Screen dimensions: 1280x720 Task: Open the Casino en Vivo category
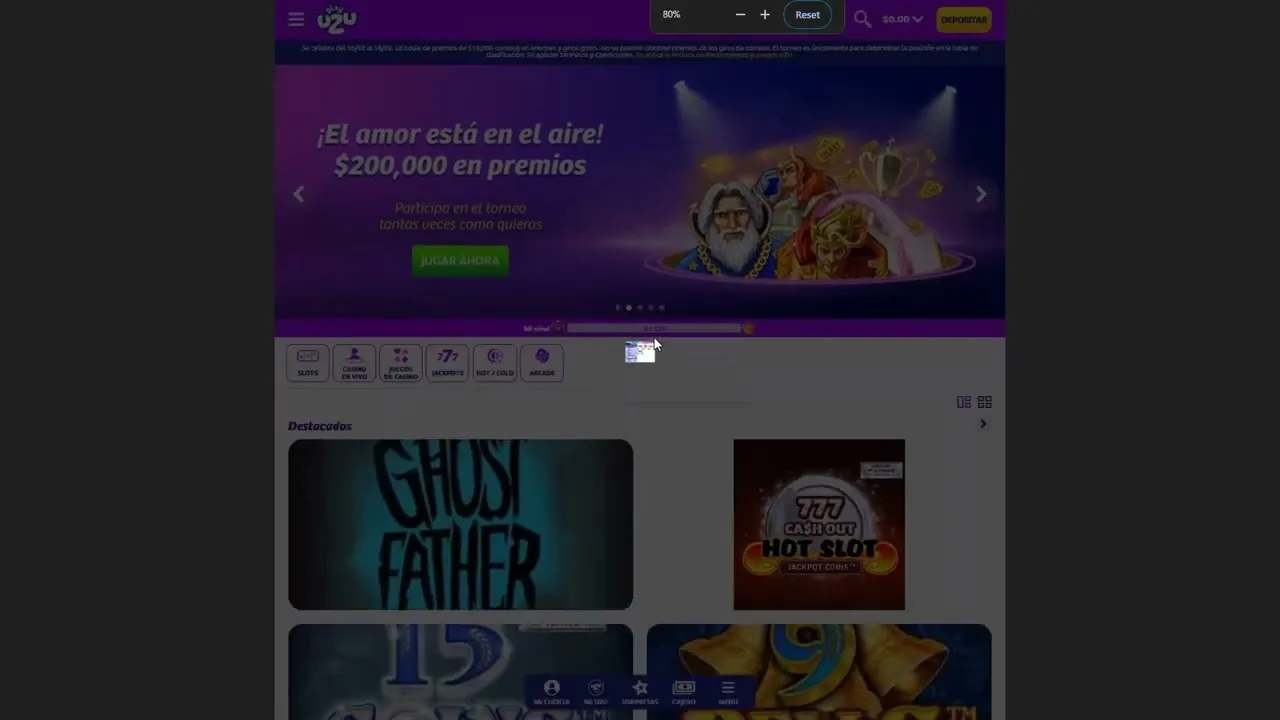[354, 363]
